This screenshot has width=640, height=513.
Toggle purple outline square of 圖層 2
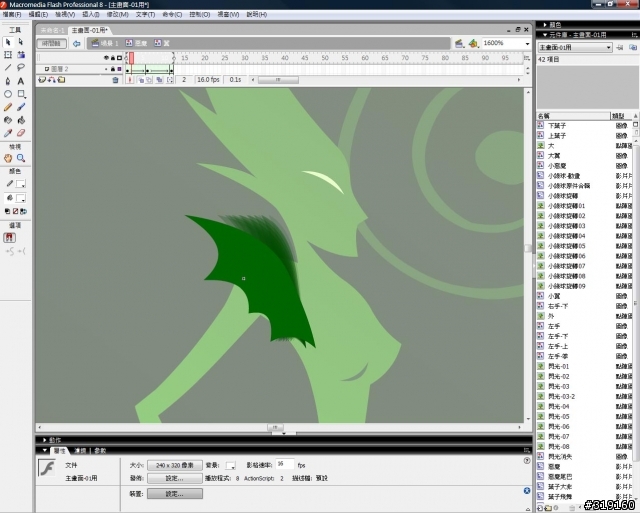(119, 69)
